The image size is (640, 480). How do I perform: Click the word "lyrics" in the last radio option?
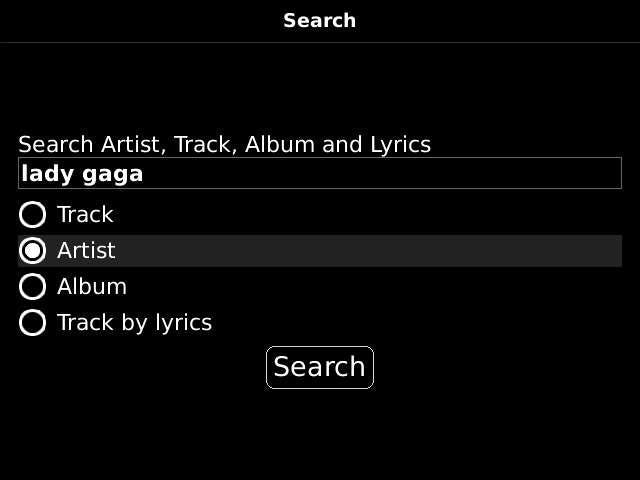point(179,323)
